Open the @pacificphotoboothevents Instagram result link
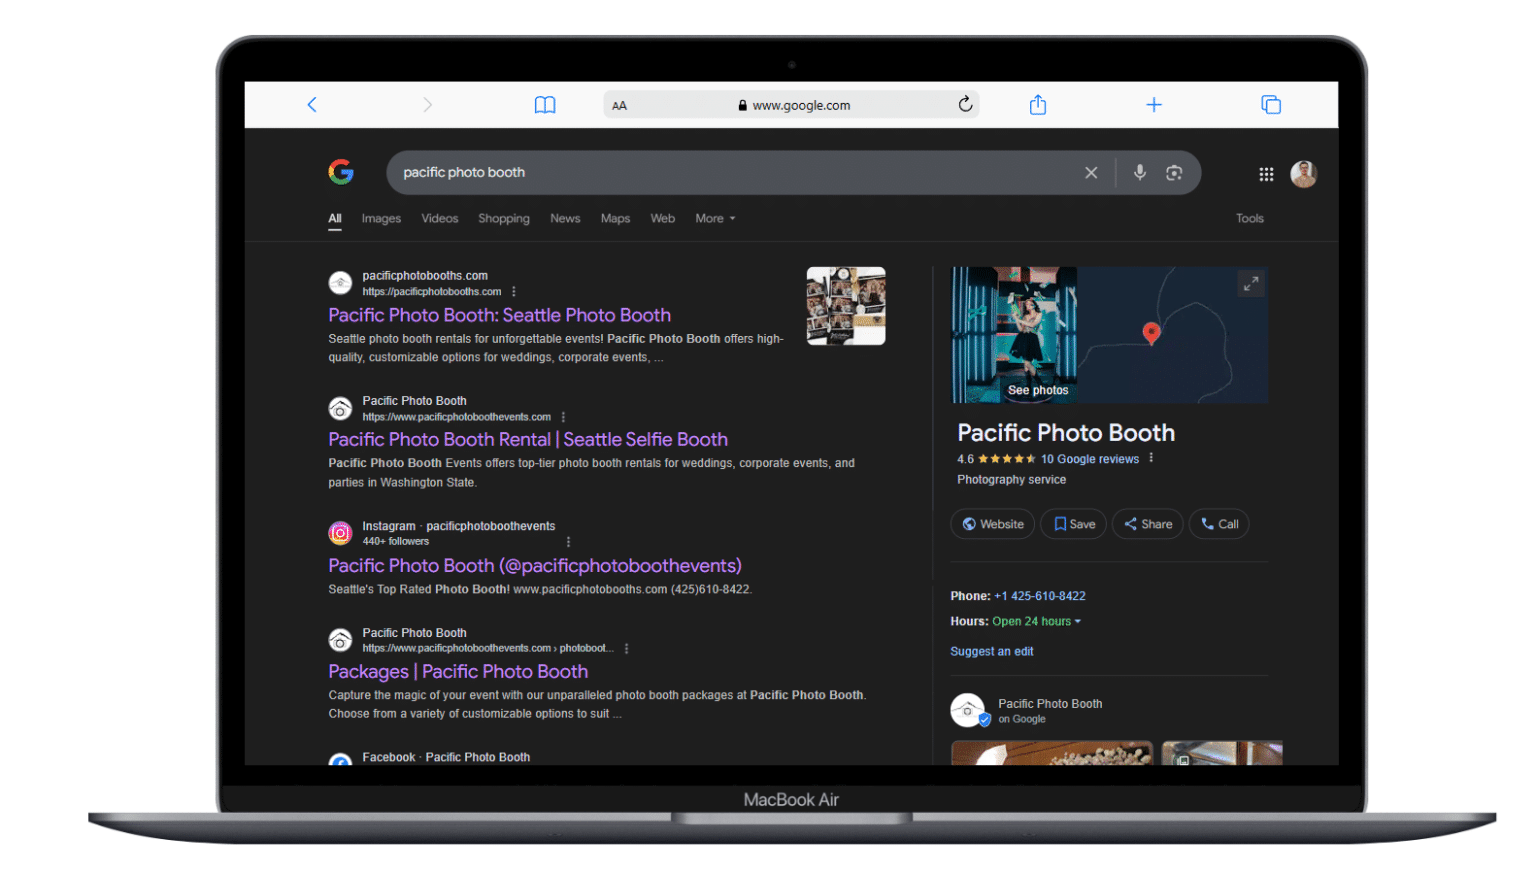 tap(535, 565)
